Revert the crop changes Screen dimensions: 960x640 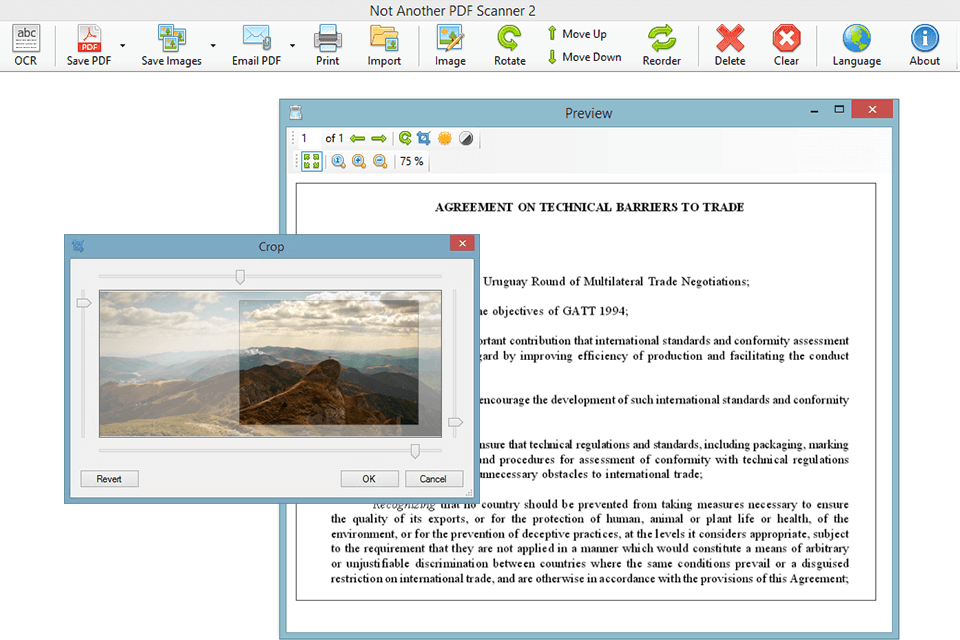[109, 479]
